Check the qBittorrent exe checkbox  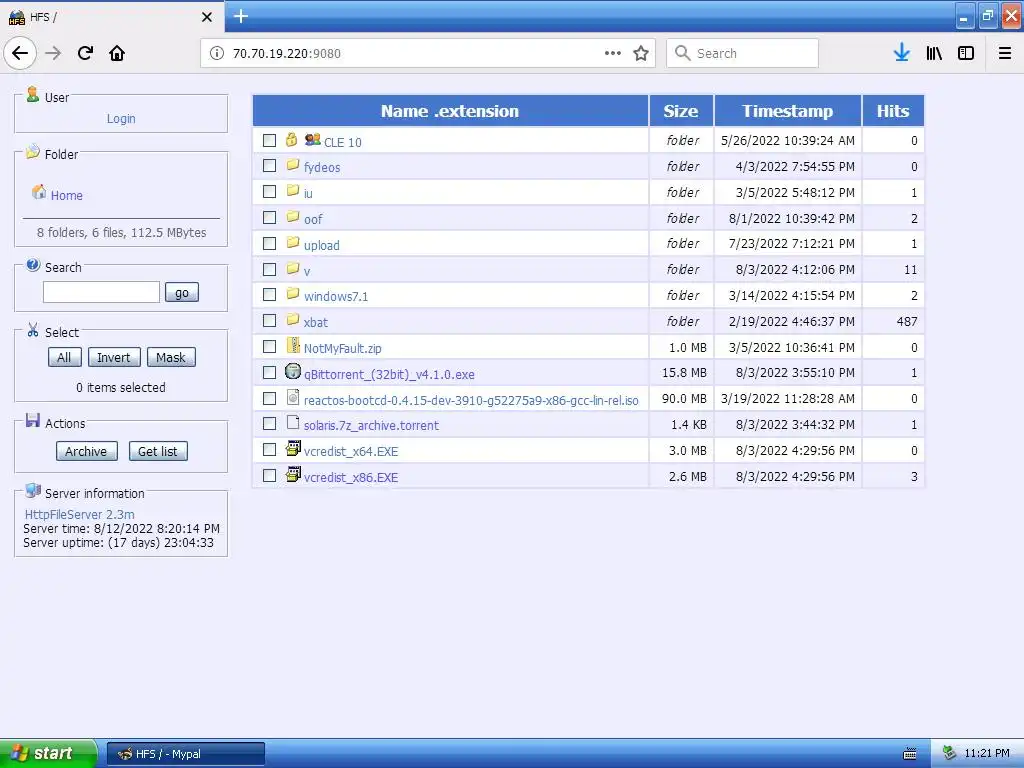tap(269, 372)
